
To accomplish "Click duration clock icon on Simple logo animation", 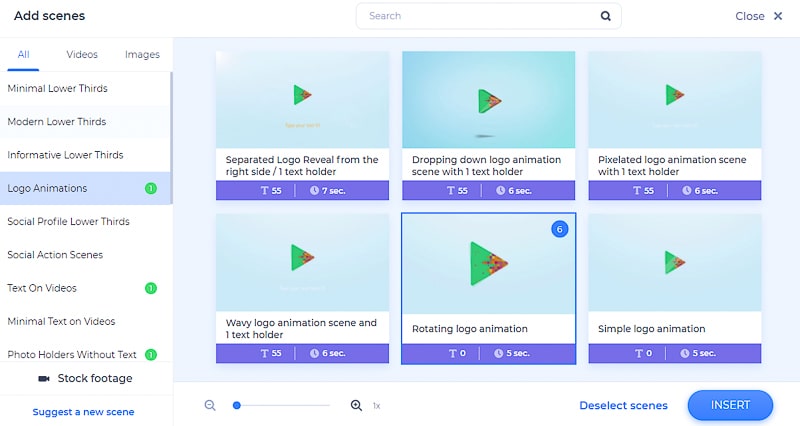I will (x=685, y=353).
